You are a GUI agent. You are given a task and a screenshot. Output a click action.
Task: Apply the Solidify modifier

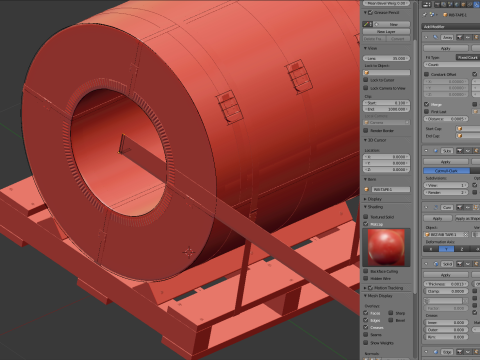tap(446, 275)
